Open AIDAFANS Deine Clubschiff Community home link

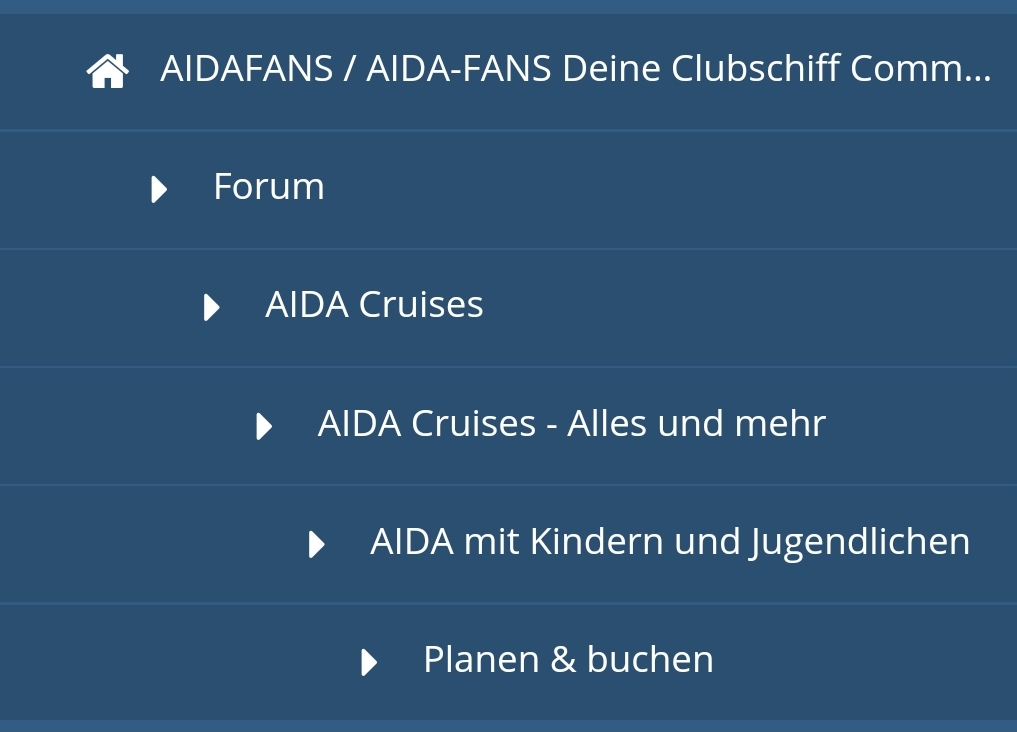575,70
